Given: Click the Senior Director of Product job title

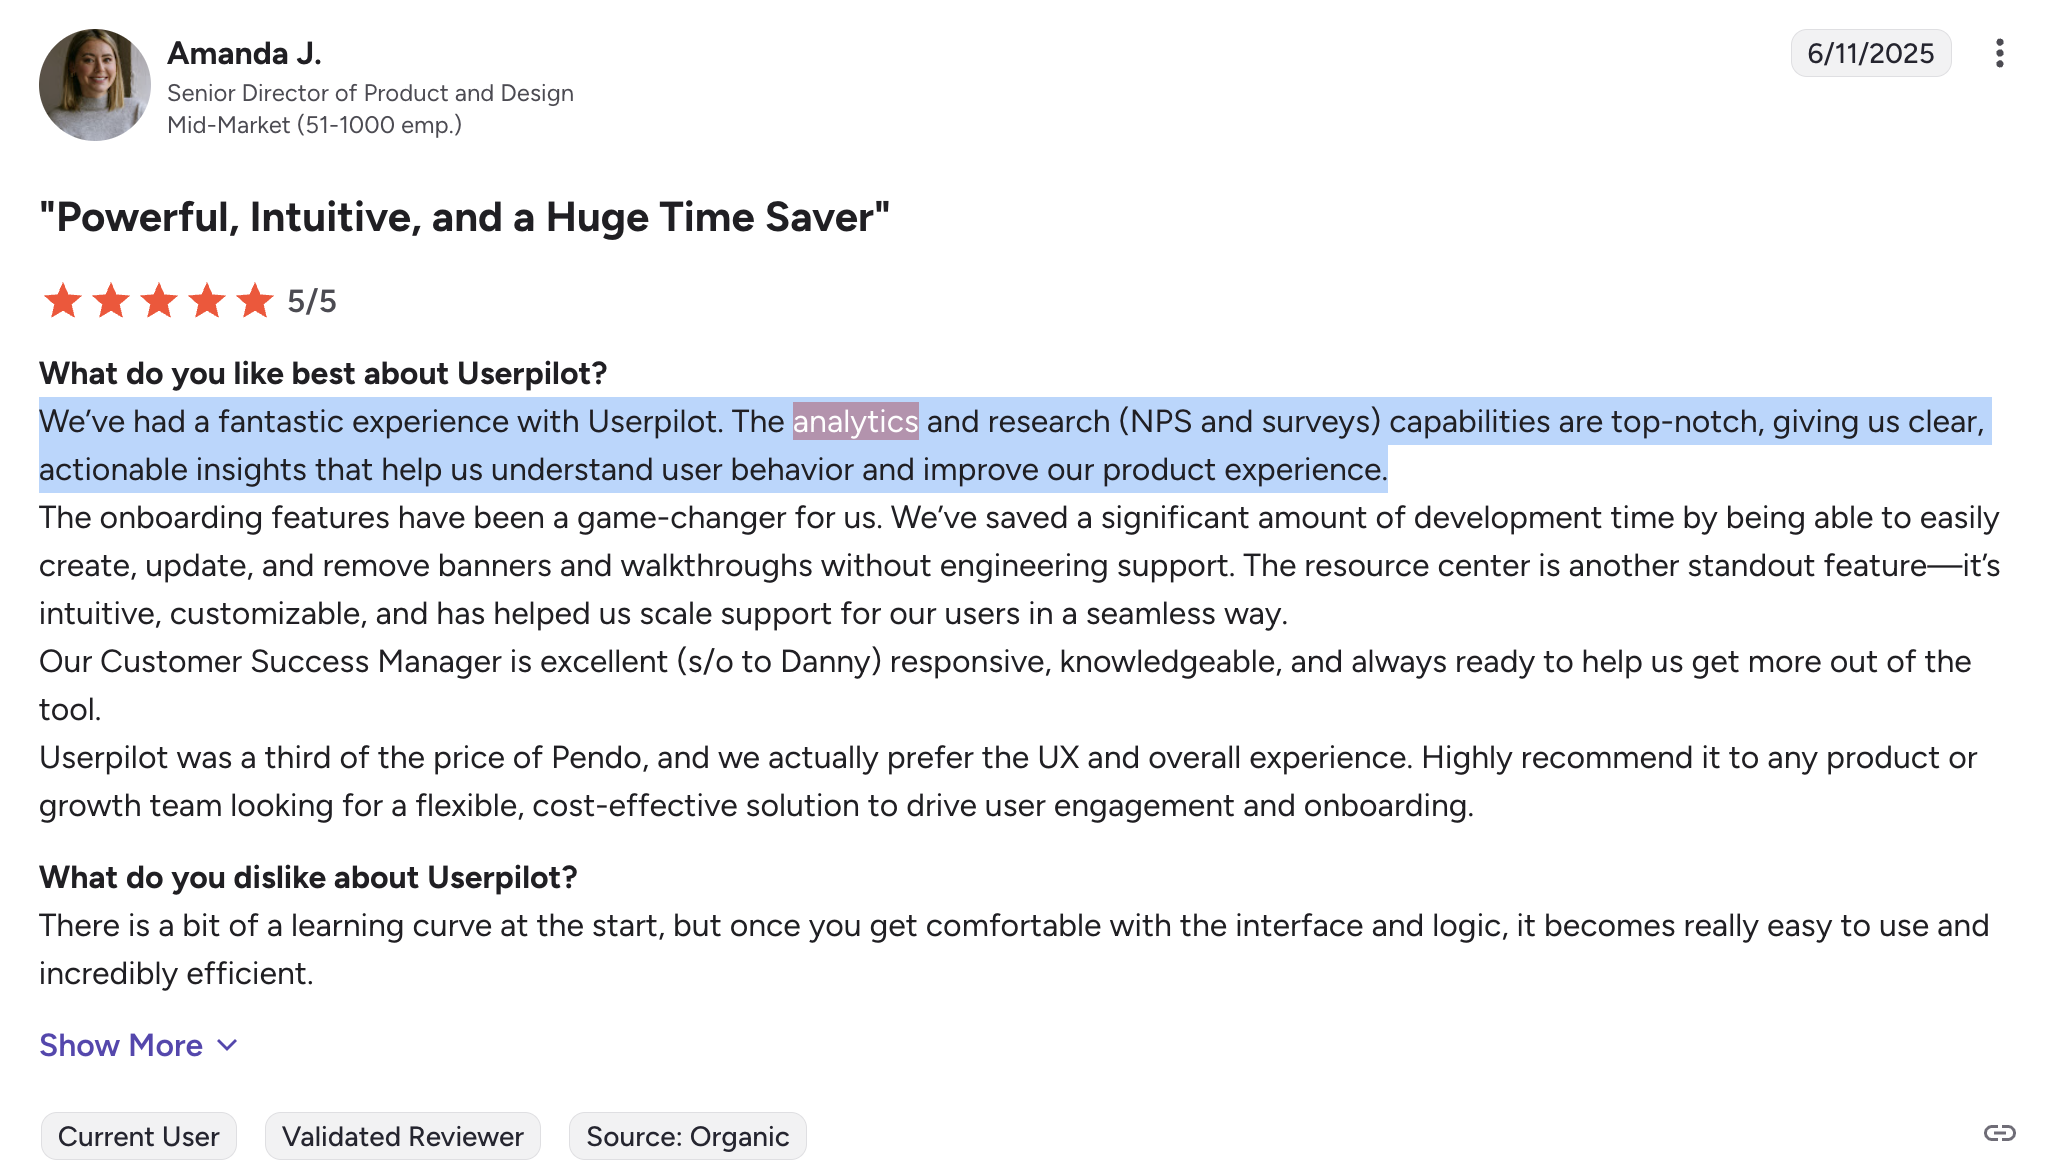Looking at the screenshot, I should tap(370, 93).
